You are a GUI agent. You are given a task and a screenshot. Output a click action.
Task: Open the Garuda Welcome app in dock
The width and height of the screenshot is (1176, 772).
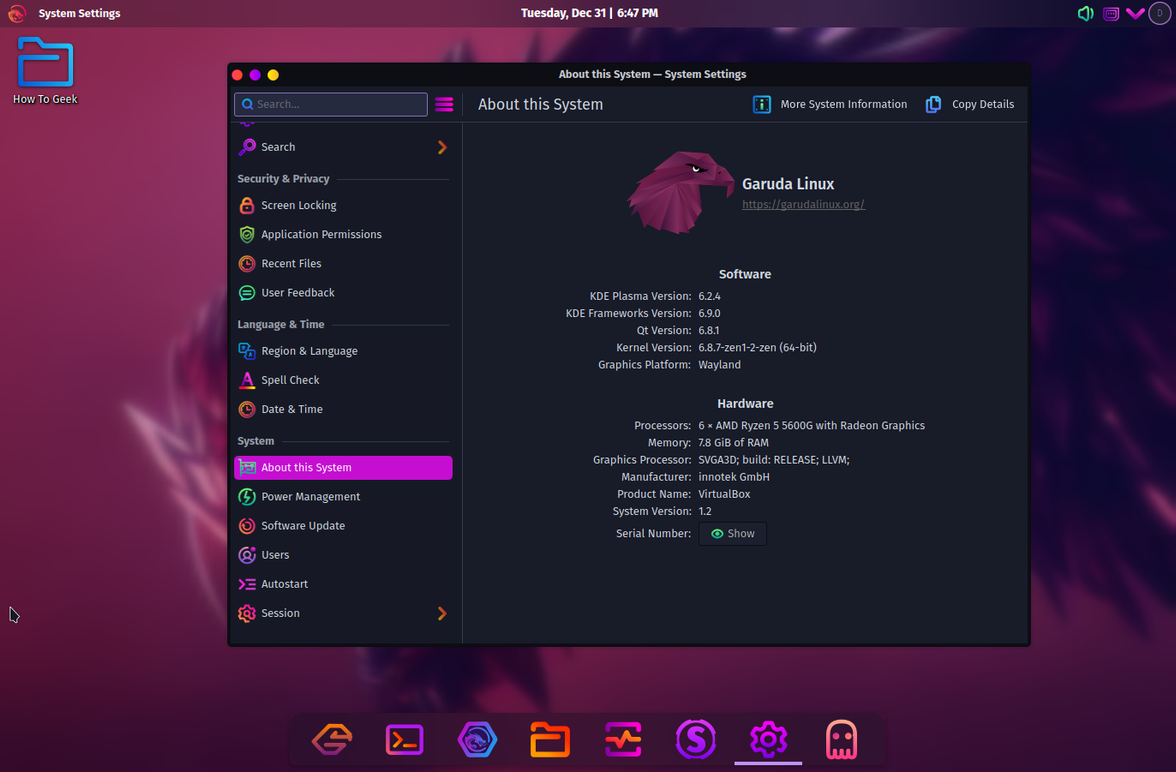click(332, 739)
